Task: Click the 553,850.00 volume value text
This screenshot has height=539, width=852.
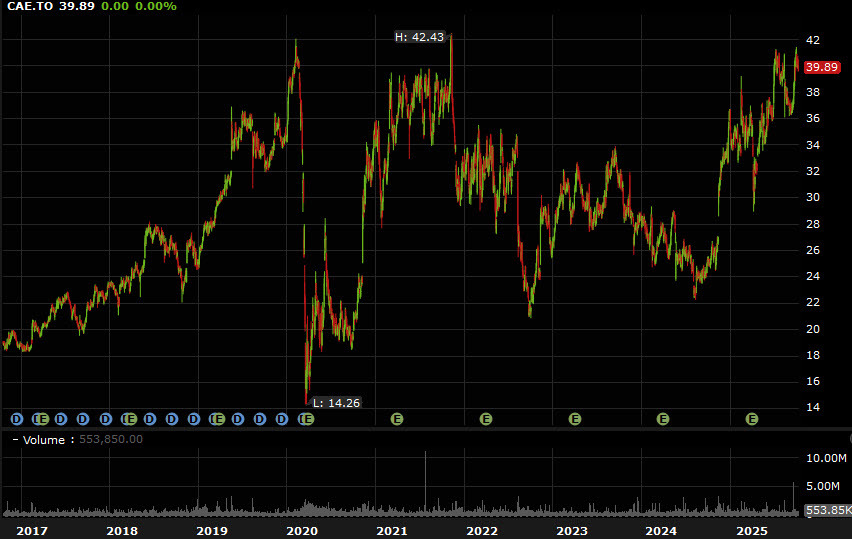Action: pos(109,439)
